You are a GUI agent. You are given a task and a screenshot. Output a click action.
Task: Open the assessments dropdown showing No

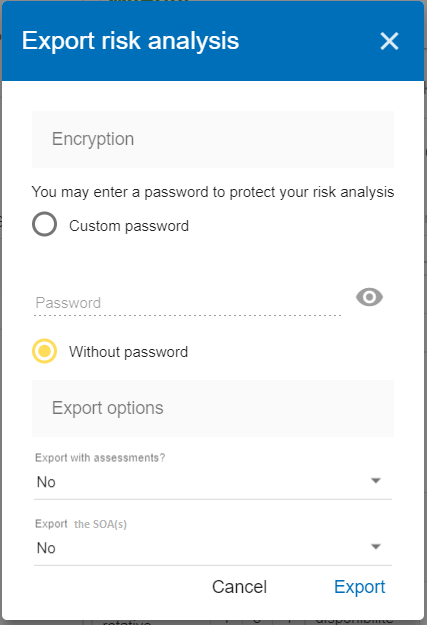tap(213, 482)
